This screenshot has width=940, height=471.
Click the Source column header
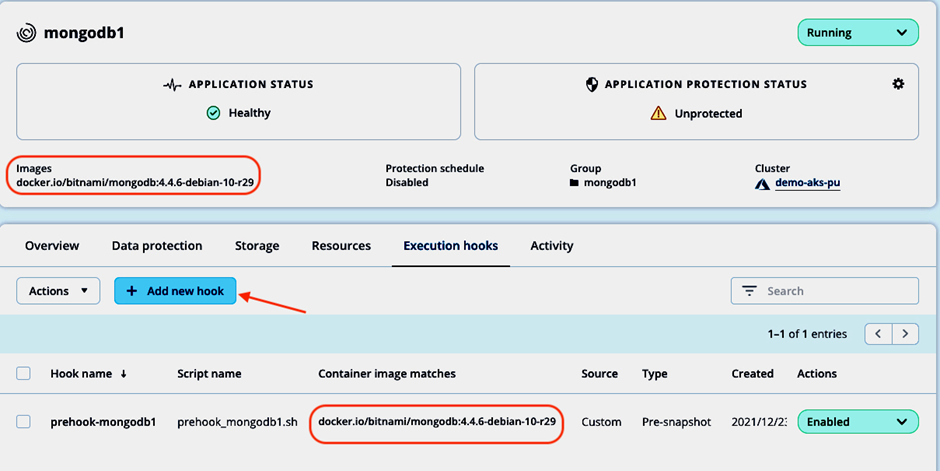pos(599,374)
